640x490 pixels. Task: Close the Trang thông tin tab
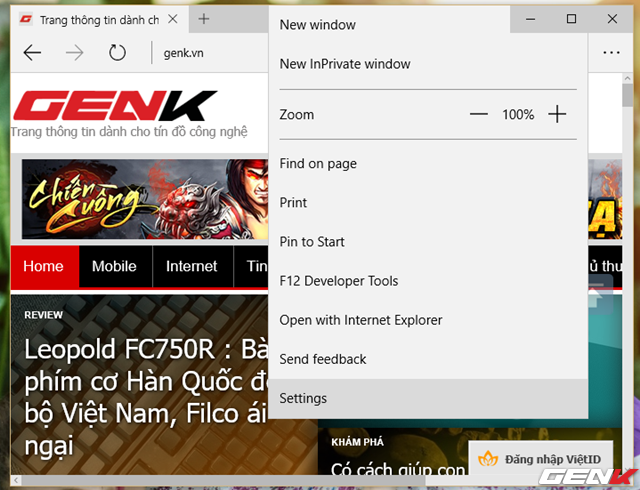[173, 19]
